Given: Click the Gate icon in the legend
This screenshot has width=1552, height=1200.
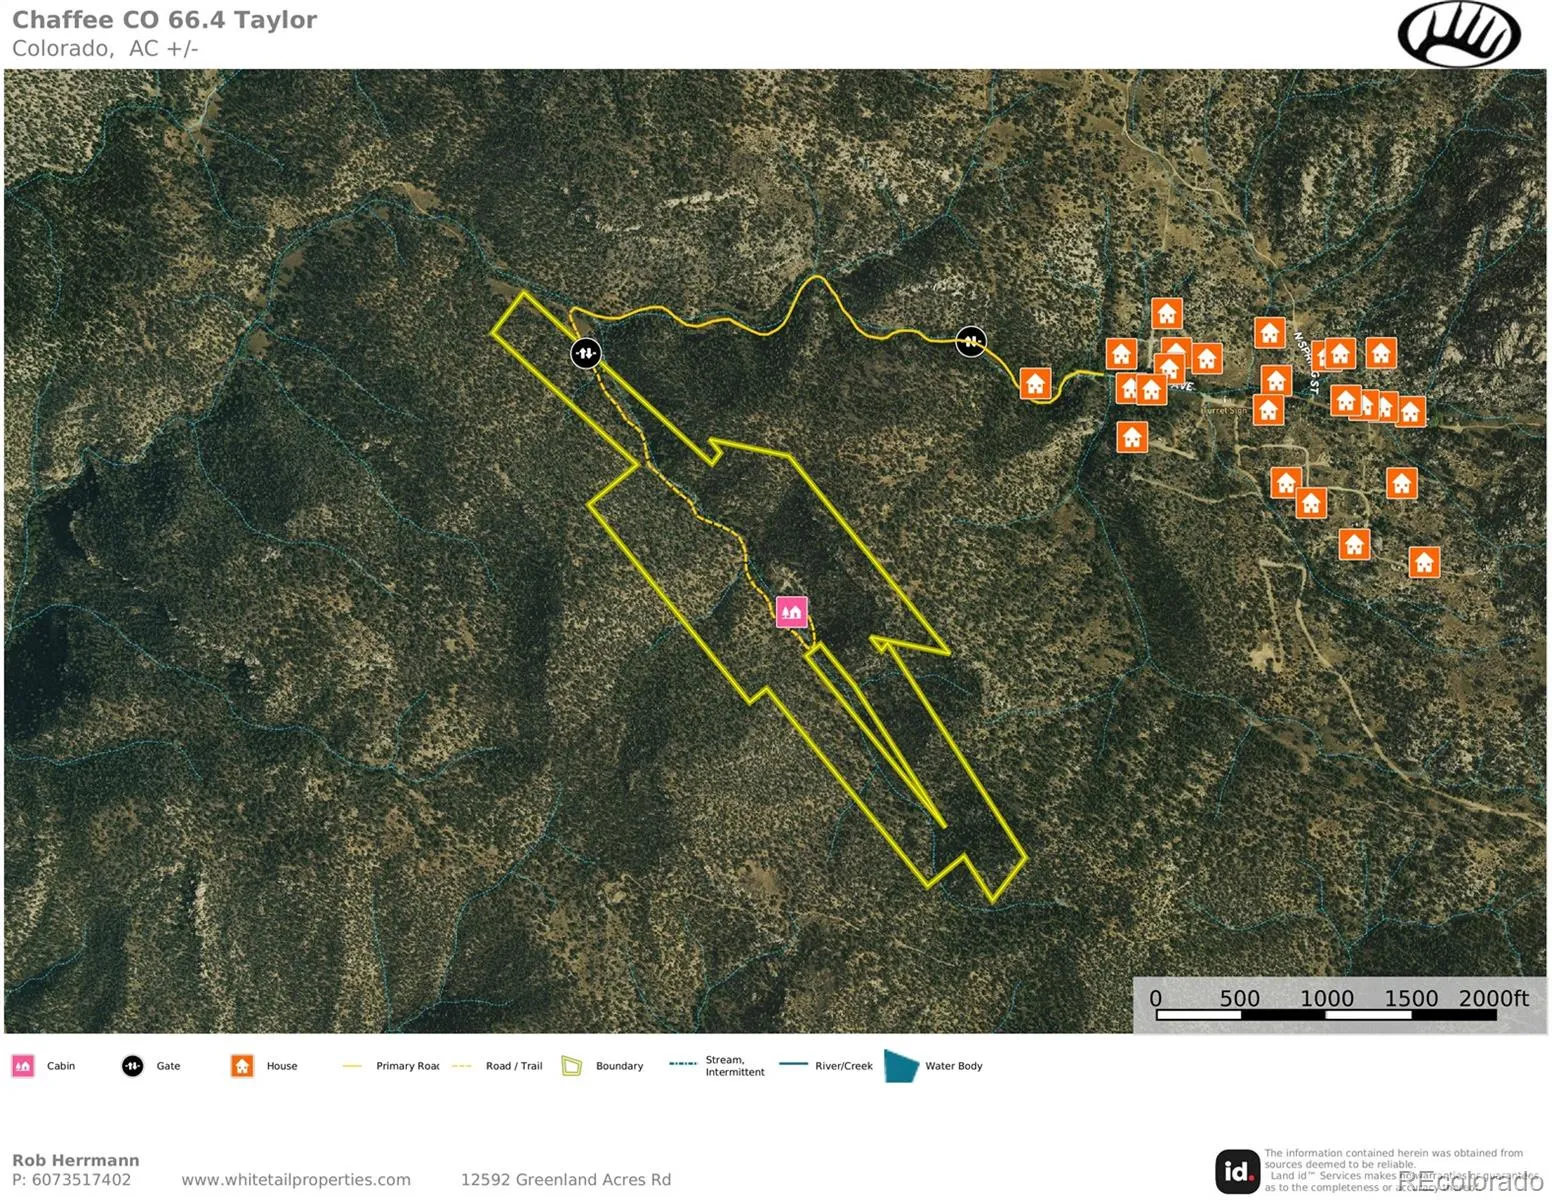Looking at the screenshot, I should coord(132,1066).
